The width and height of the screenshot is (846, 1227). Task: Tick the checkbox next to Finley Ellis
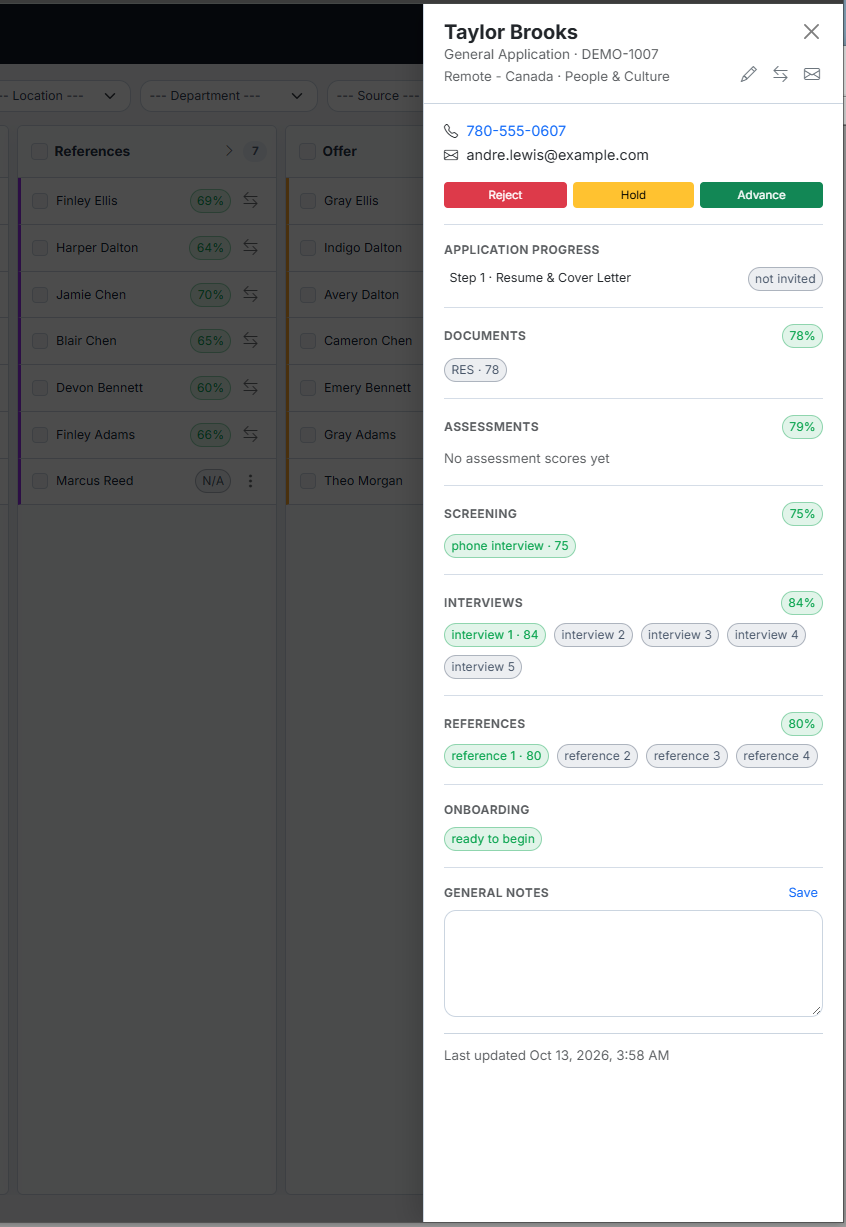click(40, 201)
